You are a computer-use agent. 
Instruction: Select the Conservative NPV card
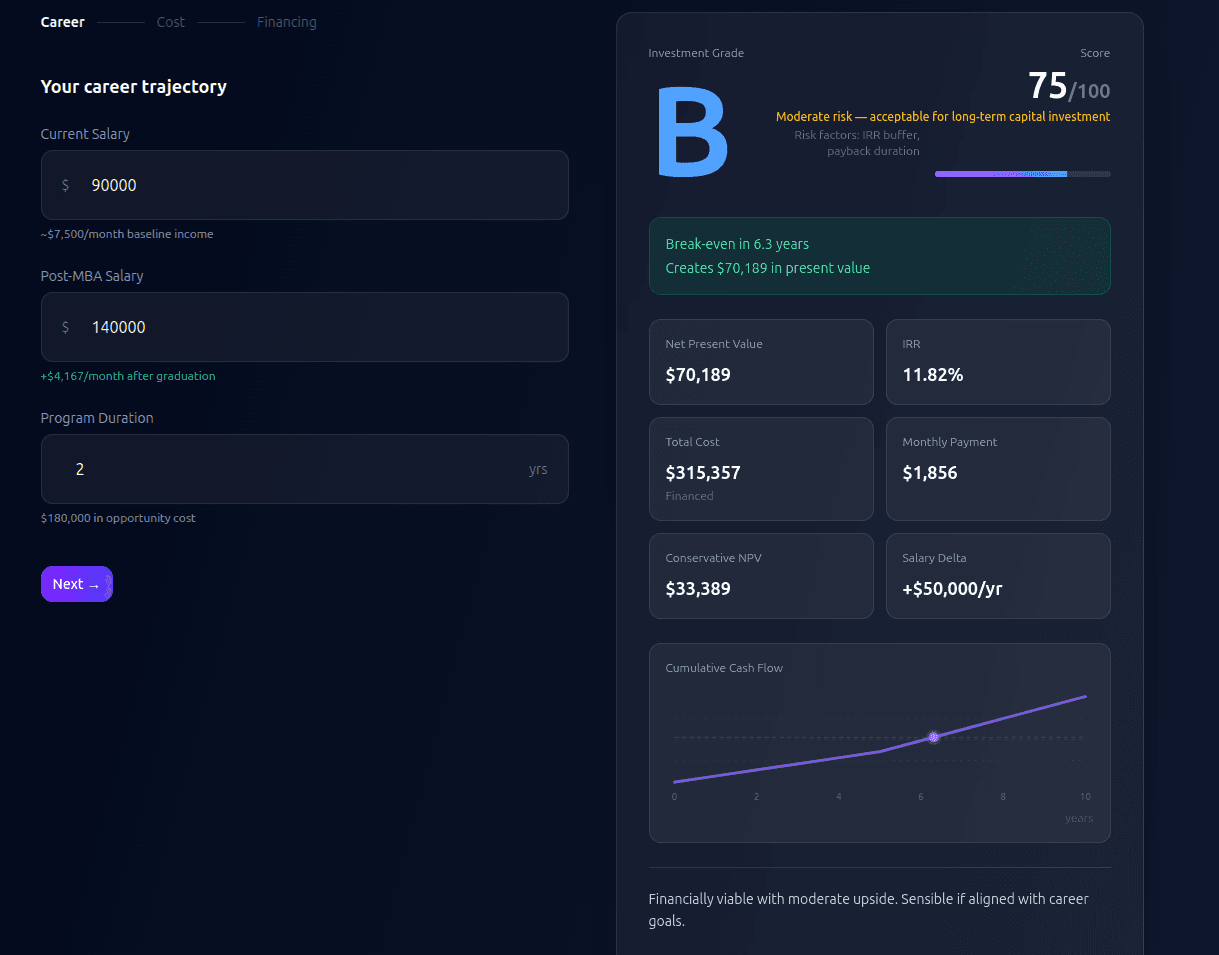point(761,576)
